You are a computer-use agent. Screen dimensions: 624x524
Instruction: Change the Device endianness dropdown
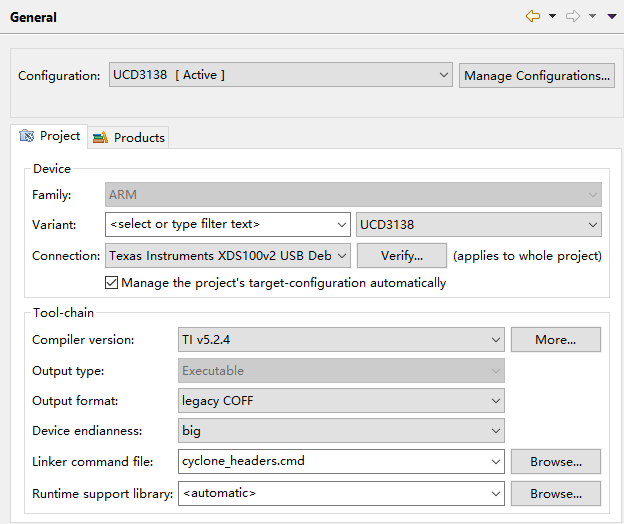[340, 431]
